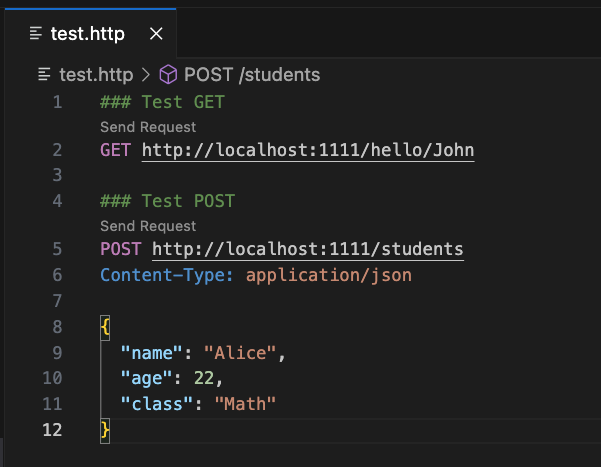Click line number 12 in the gutter

point(53,430)
